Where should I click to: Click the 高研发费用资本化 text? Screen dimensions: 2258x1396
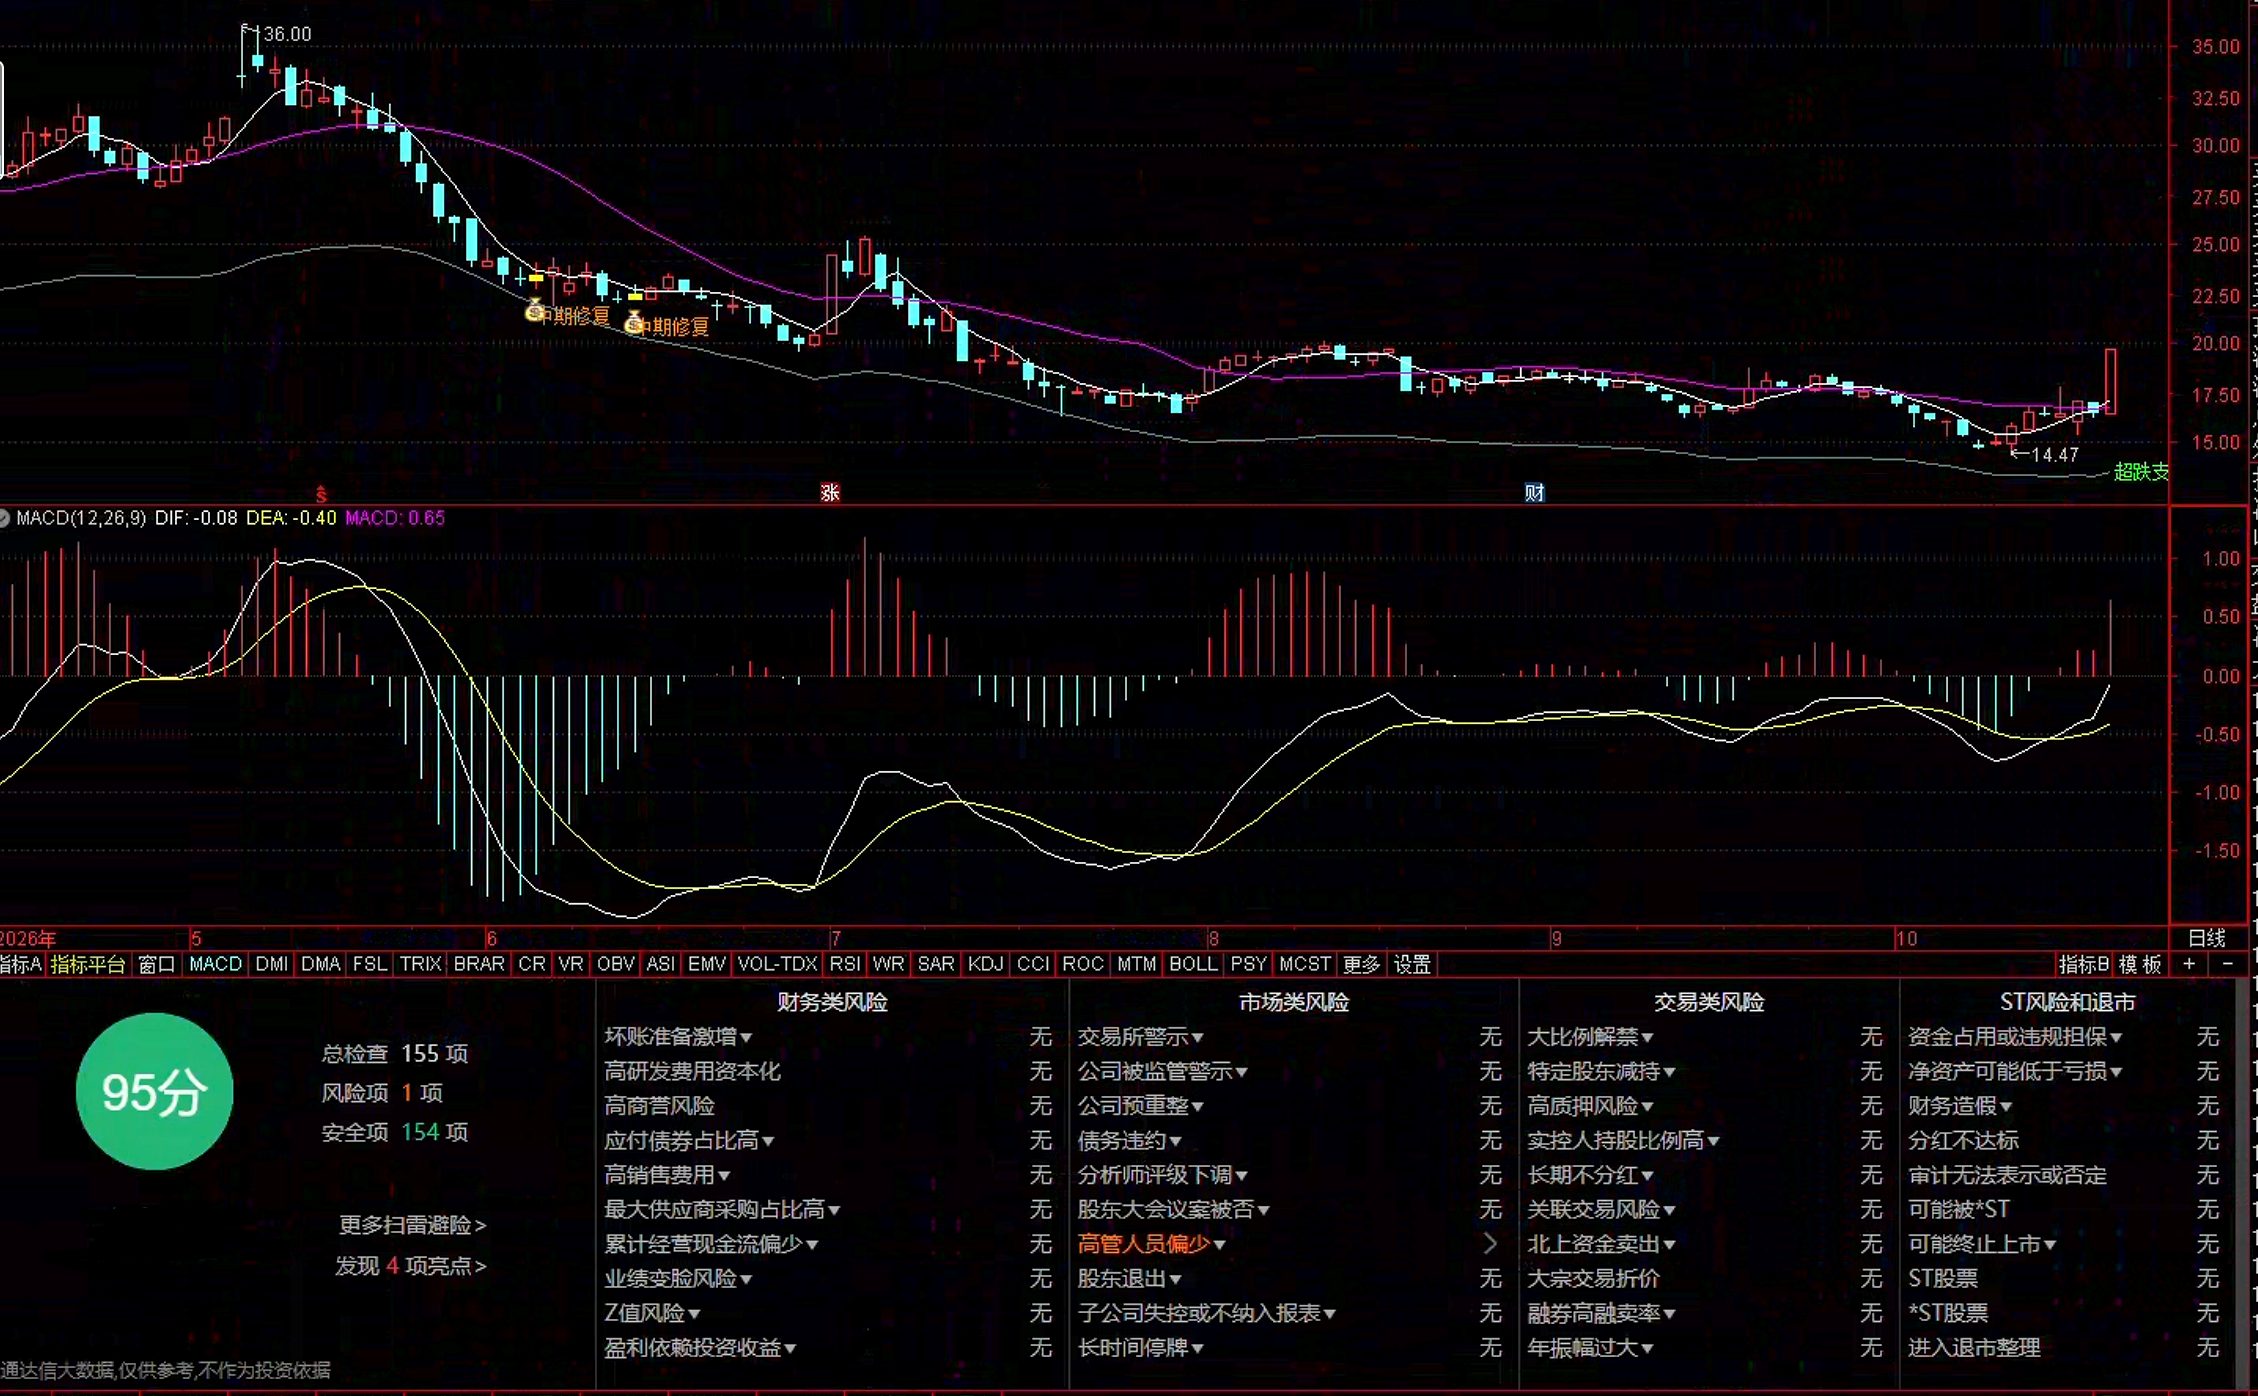(692, 1071)
